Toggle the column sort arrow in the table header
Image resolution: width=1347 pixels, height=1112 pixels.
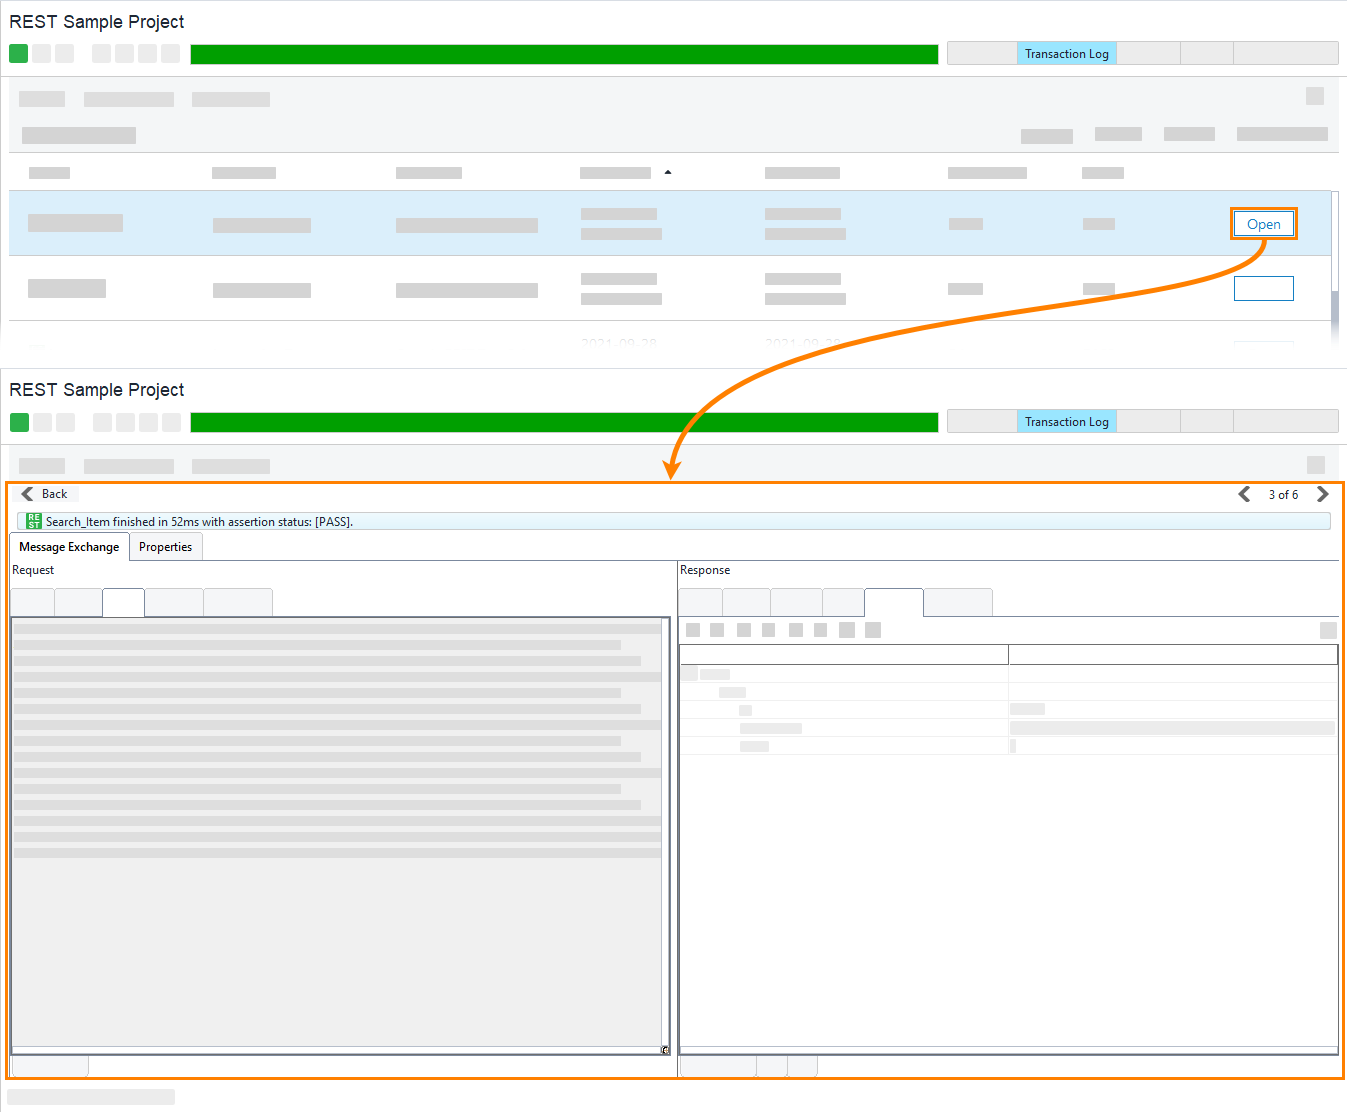point(668,172)
